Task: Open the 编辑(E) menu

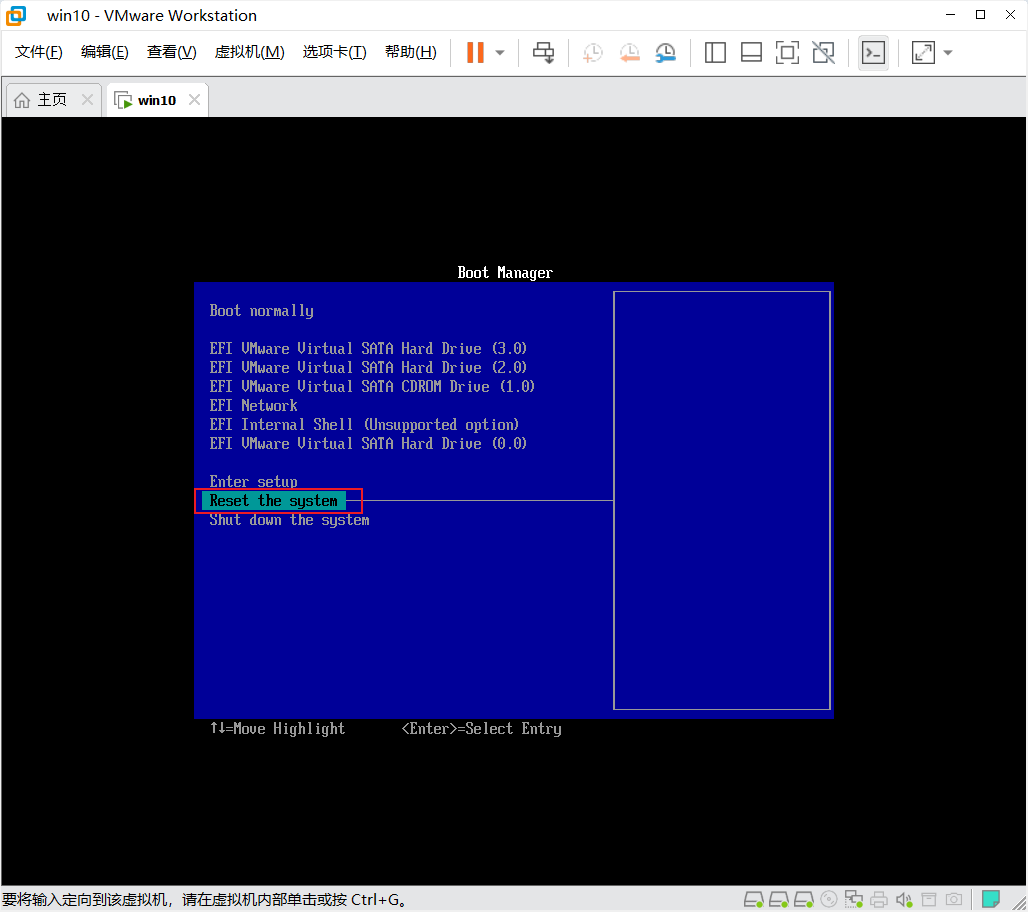Action: click(x=105, y=52)
